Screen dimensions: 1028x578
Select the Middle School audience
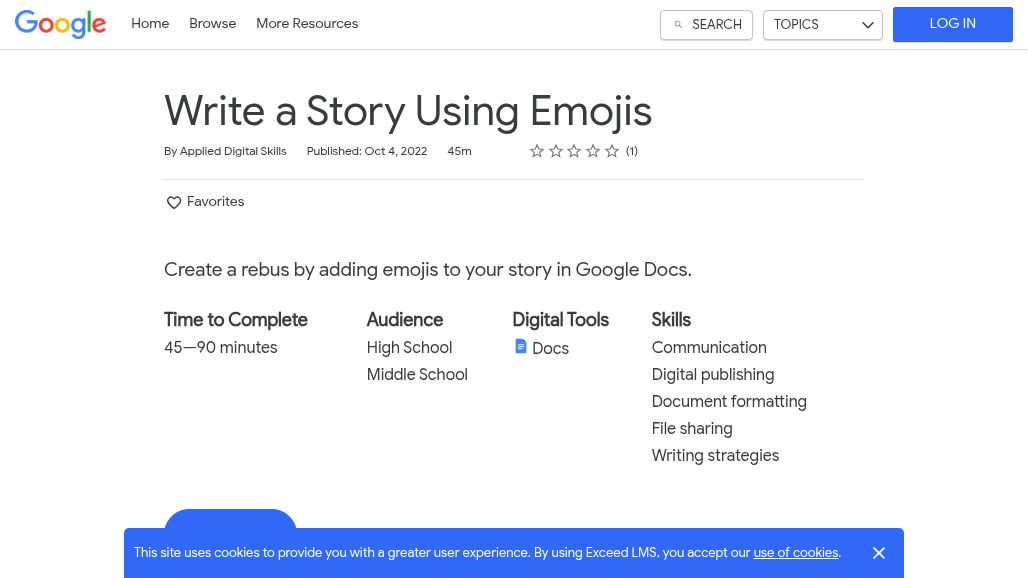click(417, 374)
